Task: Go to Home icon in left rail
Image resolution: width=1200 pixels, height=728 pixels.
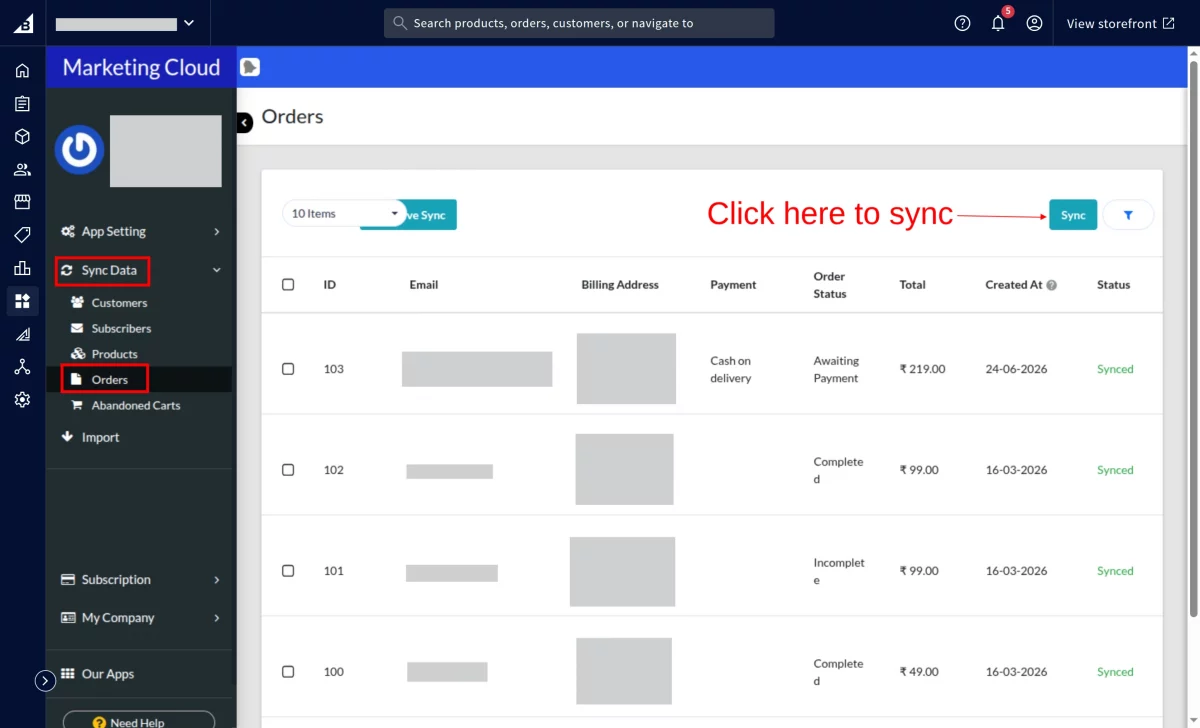Action: [x=22, y=71]
